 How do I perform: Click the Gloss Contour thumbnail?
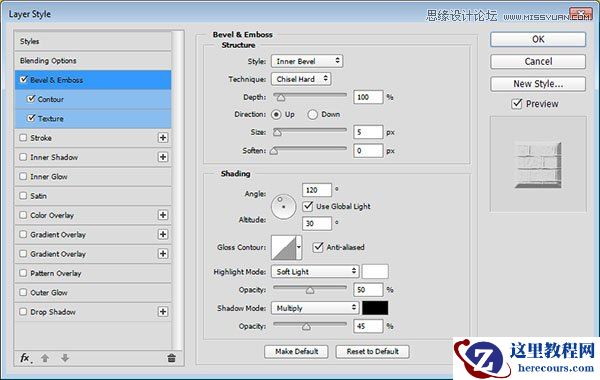[284, 247]
